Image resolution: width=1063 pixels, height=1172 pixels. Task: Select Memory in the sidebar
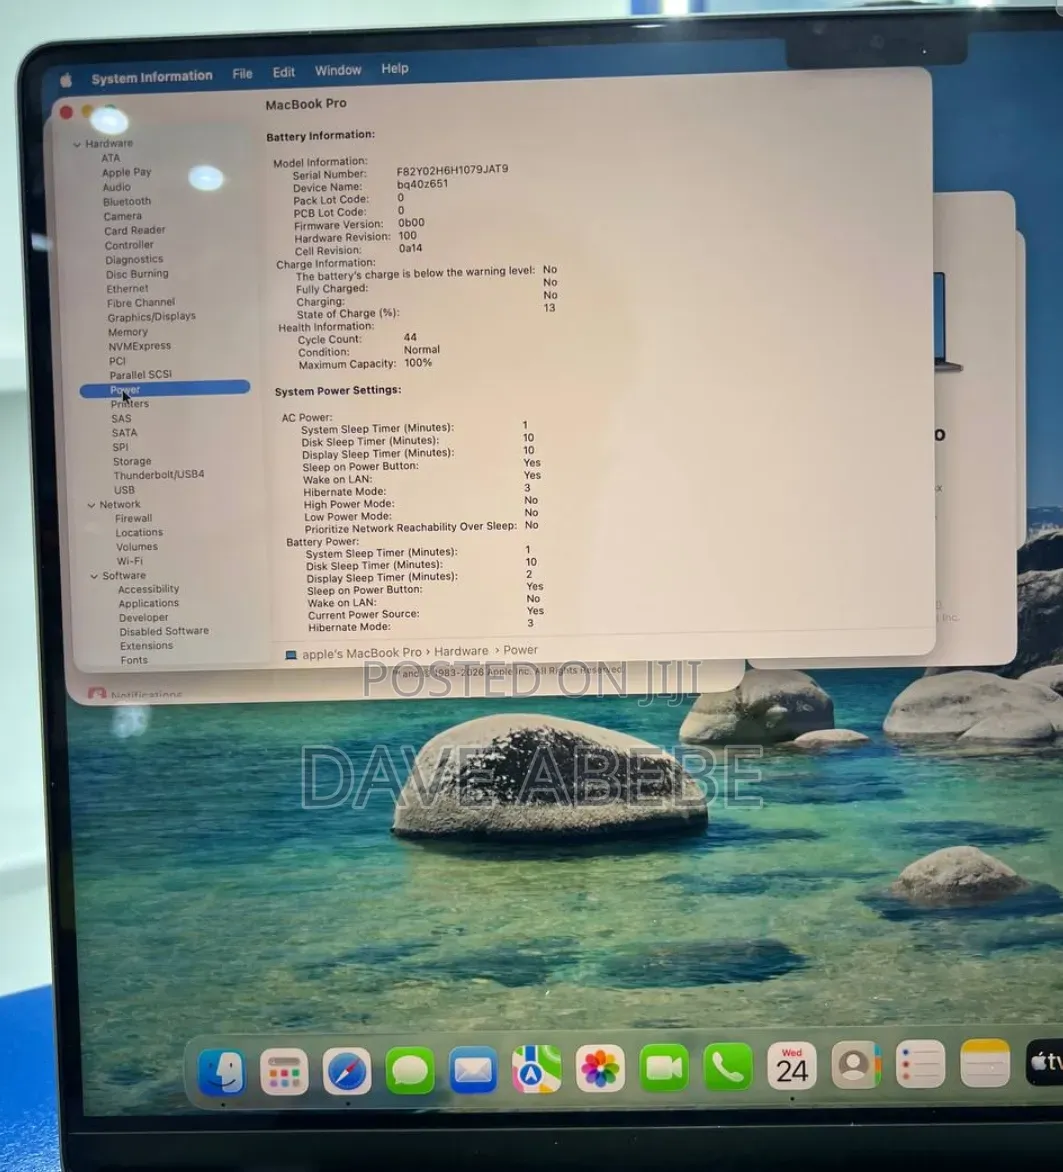pos(128,332)
